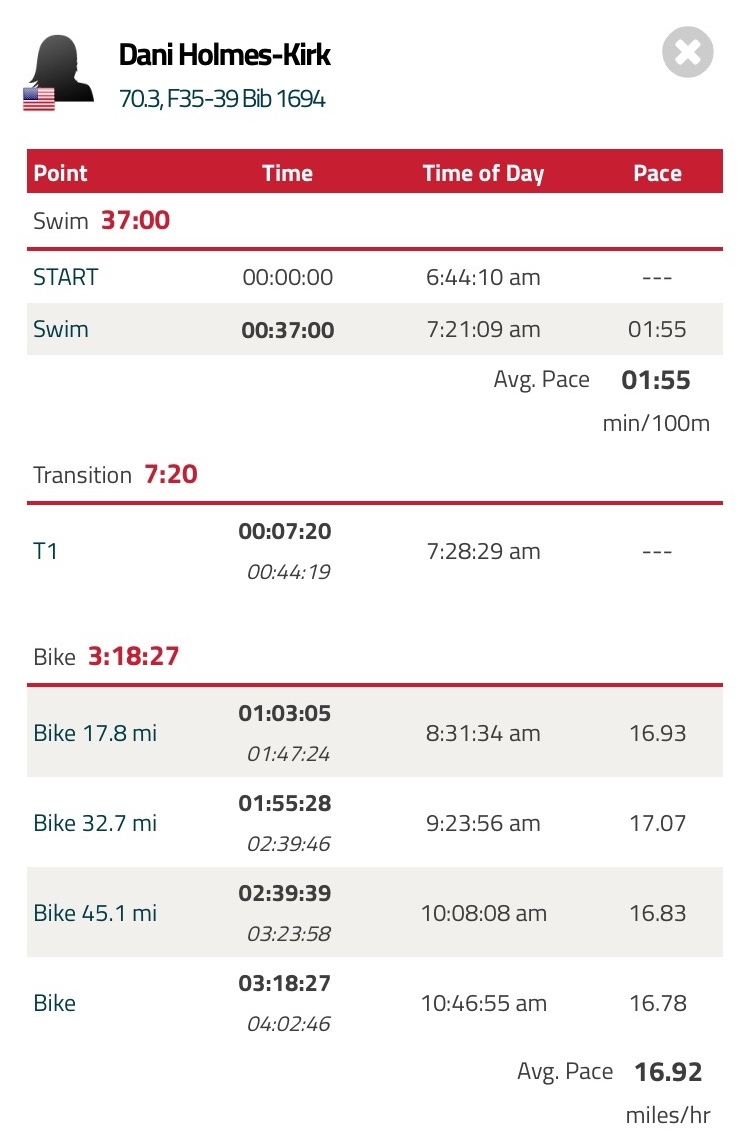Select the Swim split point

click(61, 329)
